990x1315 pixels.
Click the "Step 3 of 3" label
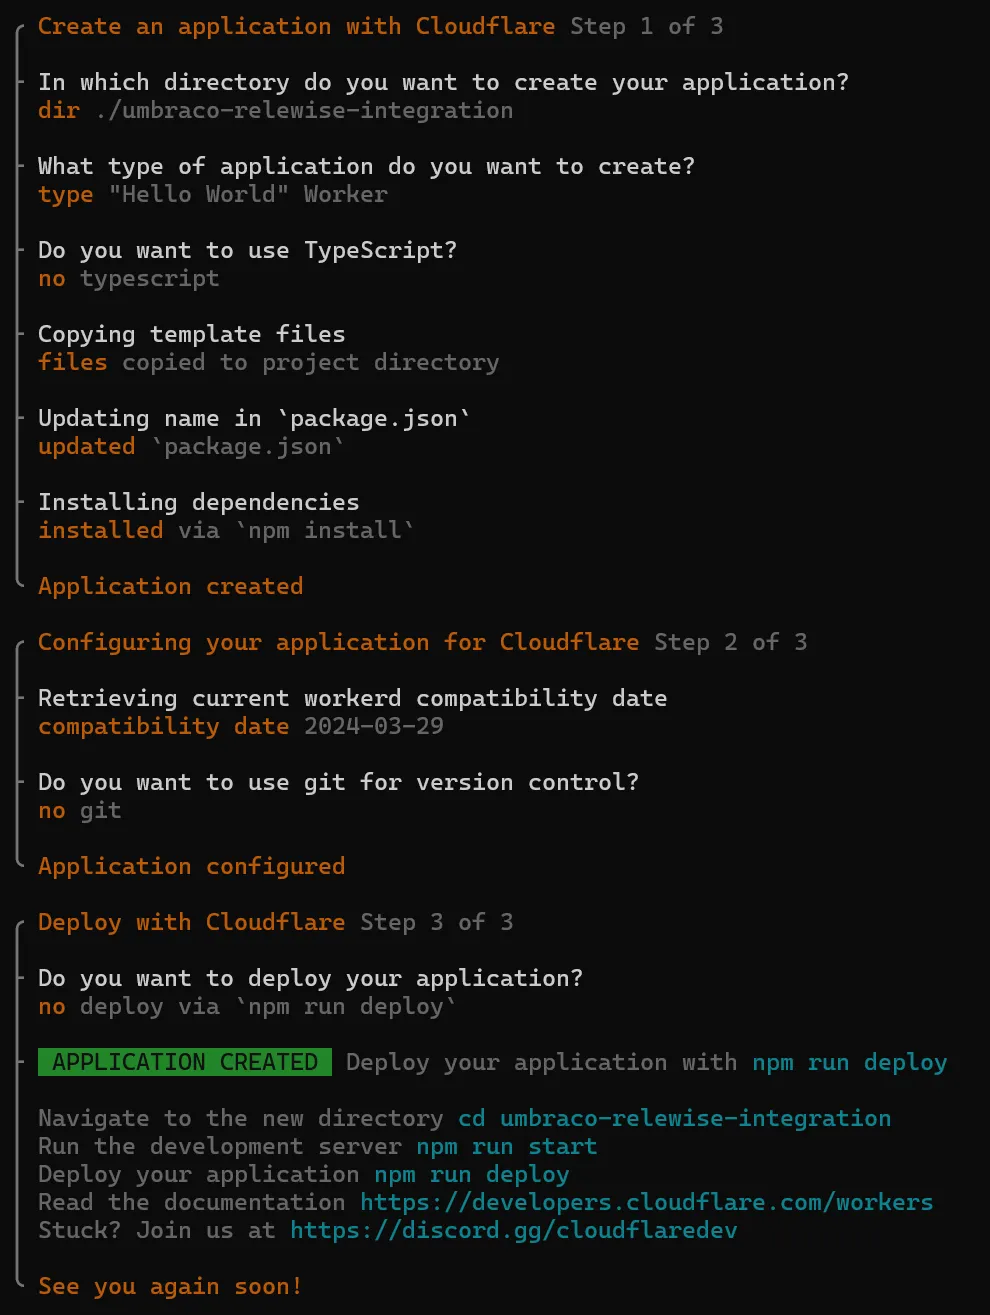tap(436, 922)
